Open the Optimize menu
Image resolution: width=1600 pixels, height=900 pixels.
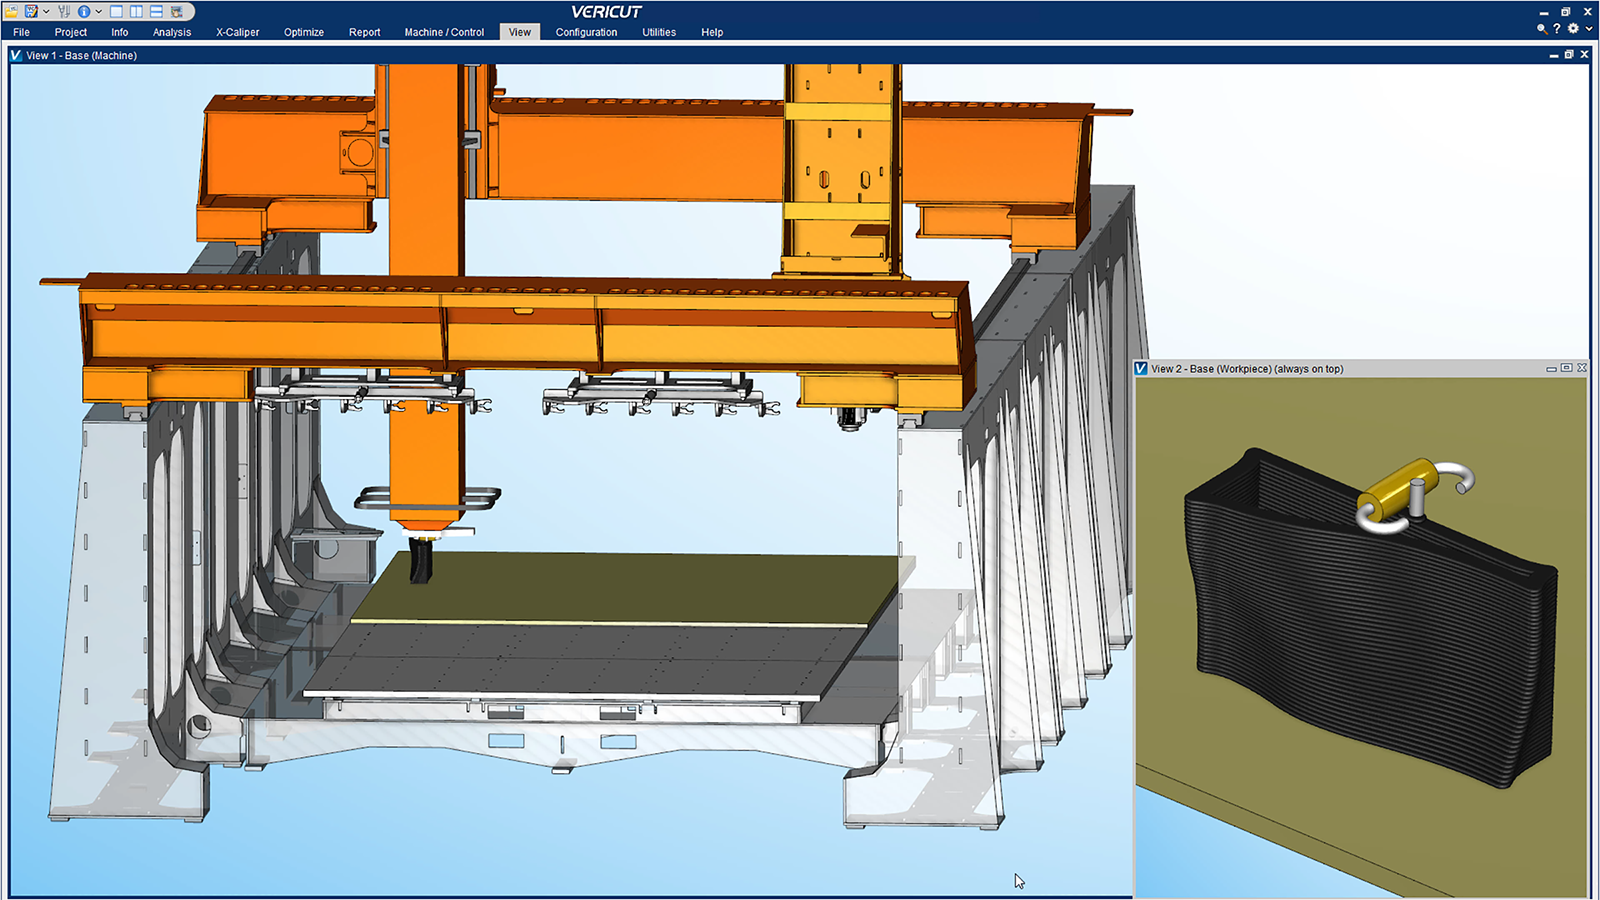pos(303,32)
